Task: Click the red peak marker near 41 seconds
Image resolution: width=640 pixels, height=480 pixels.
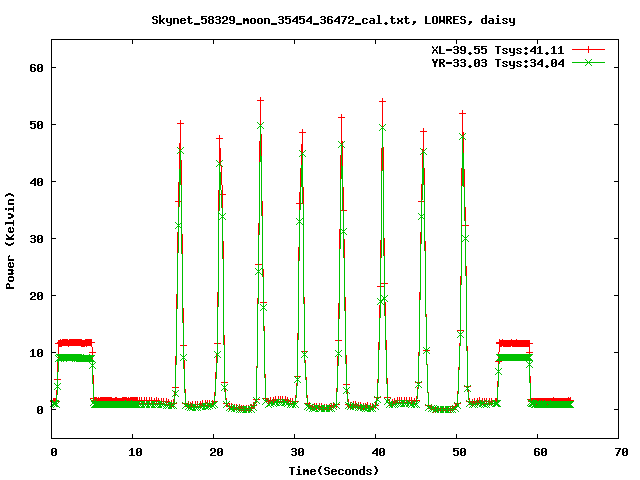Action: (382, 101)
